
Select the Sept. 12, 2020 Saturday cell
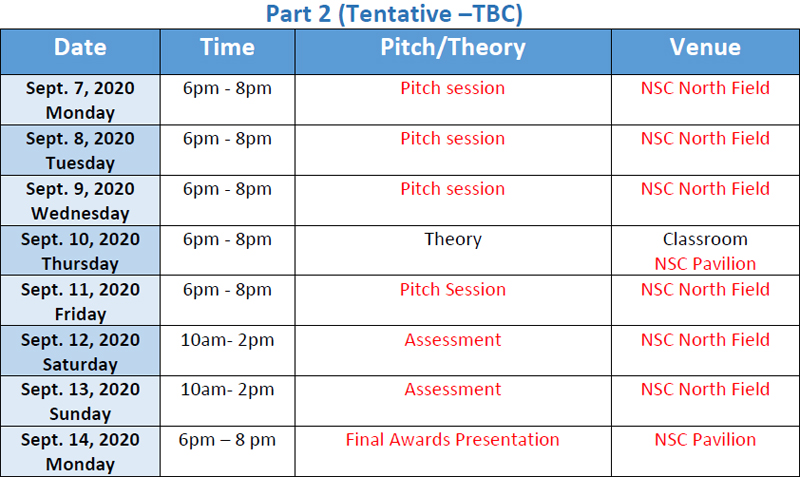[x=80, y=352]
